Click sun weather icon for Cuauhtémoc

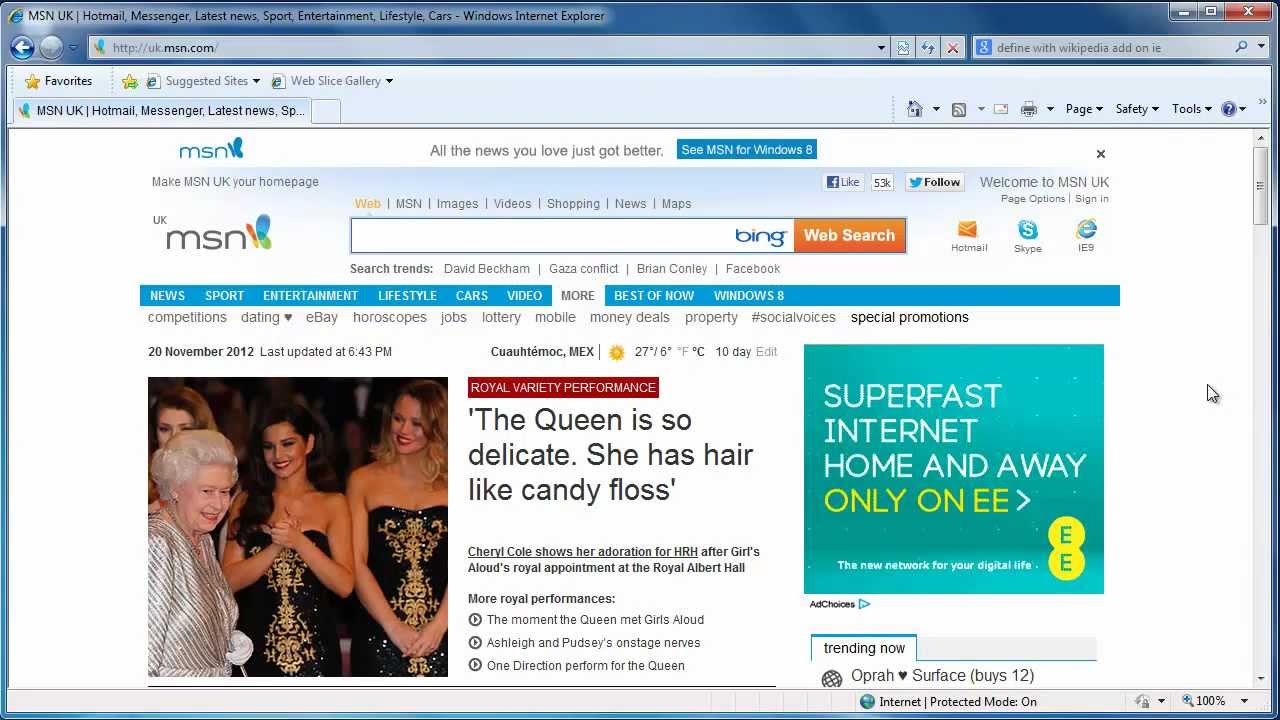617,352
